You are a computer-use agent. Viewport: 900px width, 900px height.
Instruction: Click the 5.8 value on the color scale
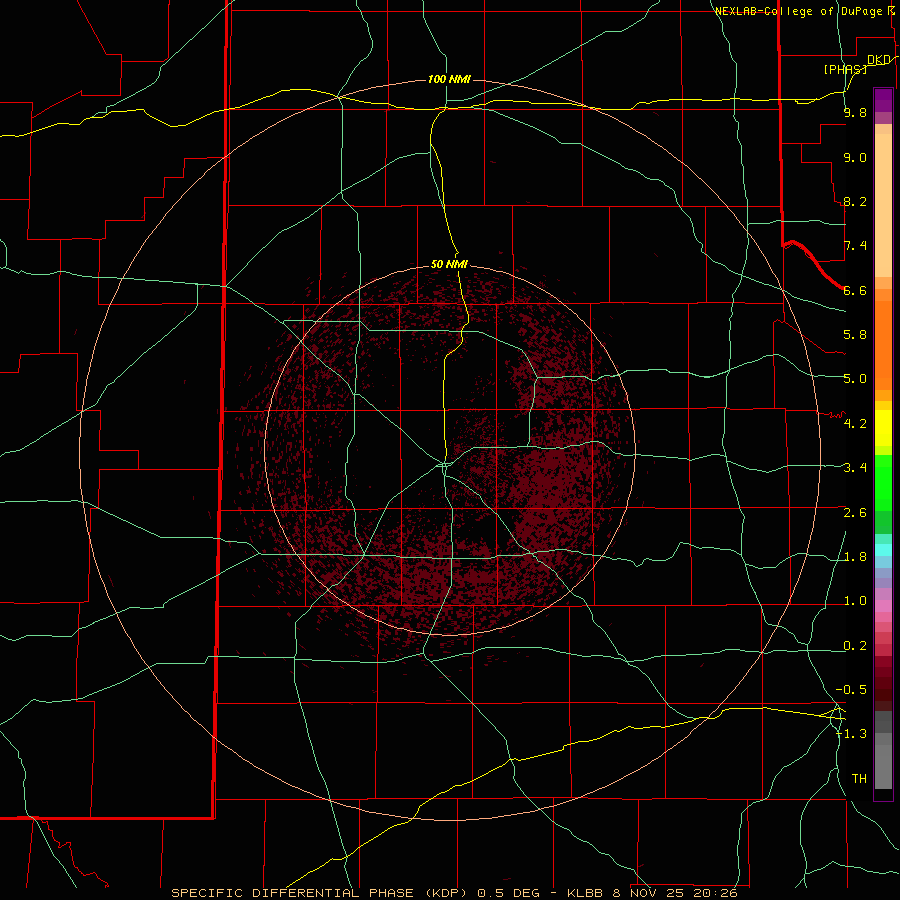(x=855, y=335)
